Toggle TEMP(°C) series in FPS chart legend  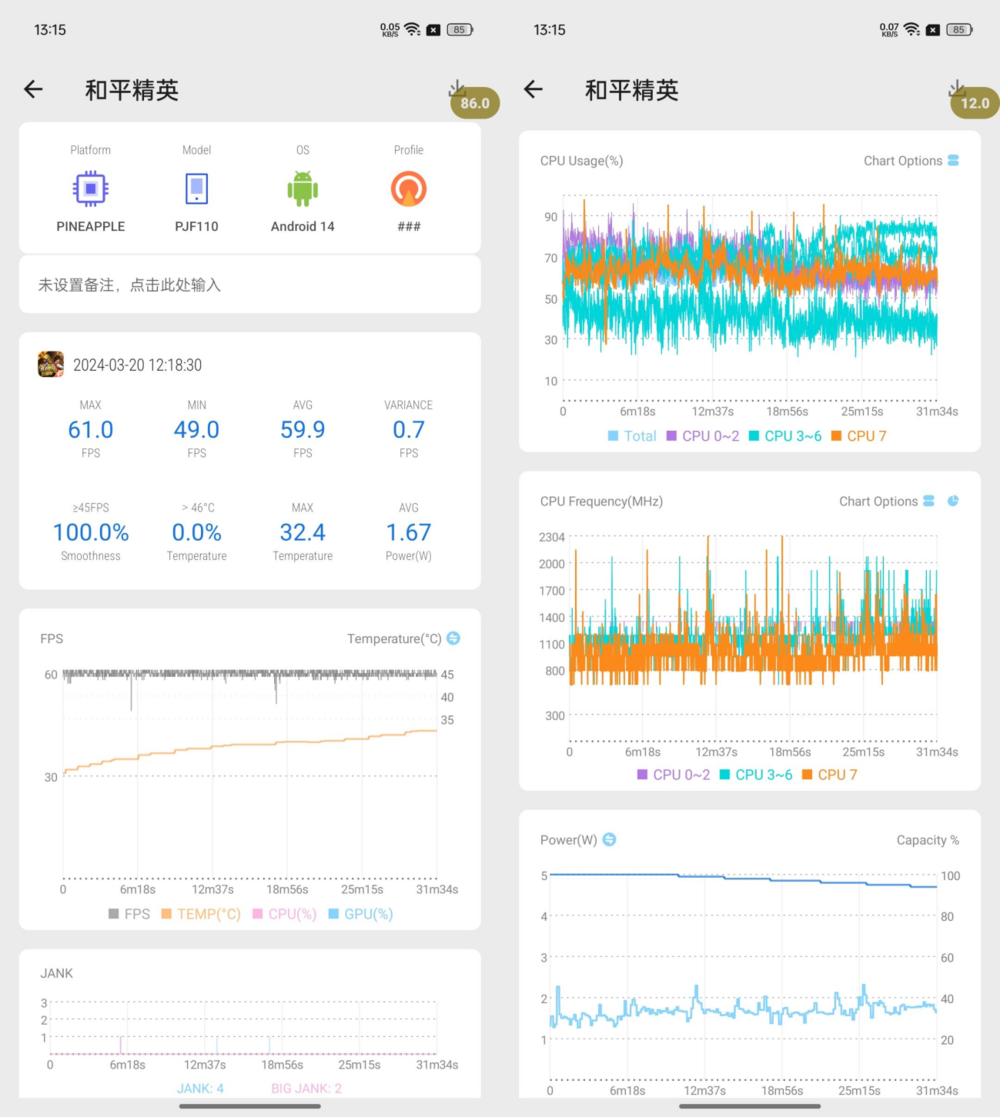[x=201, y=914]
